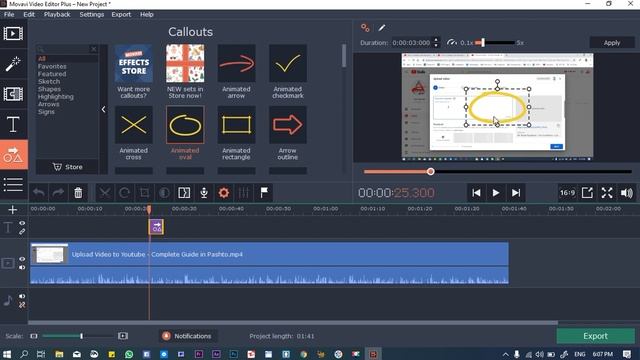Open the Settings menu
This screenshot has height=360, width=640.
point(91,14)
